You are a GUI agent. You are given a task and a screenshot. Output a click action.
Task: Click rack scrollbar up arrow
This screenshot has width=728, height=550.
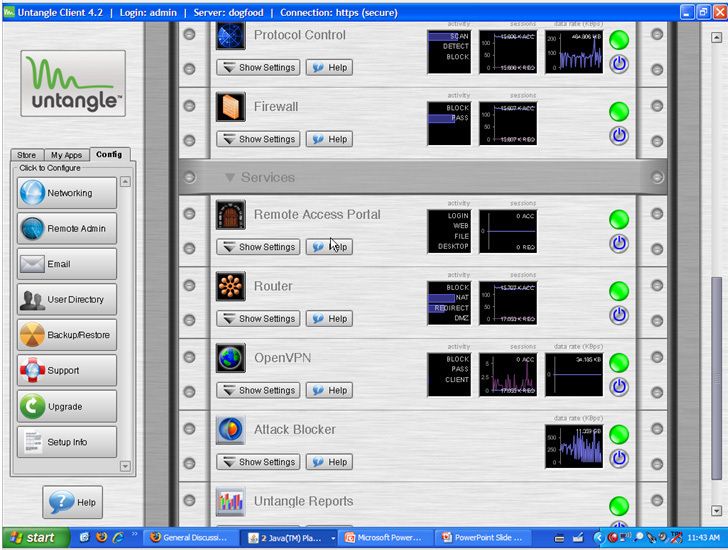point(716,37)
